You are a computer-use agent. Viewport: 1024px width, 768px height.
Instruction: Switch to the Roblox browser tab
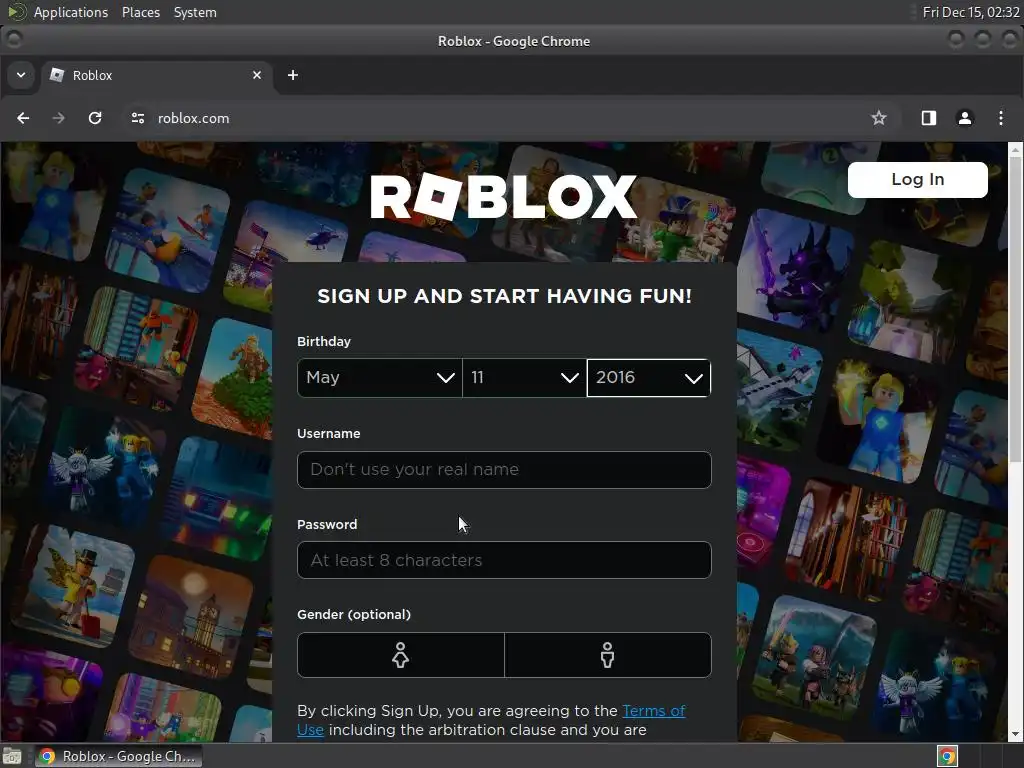[x=156, y=75]
